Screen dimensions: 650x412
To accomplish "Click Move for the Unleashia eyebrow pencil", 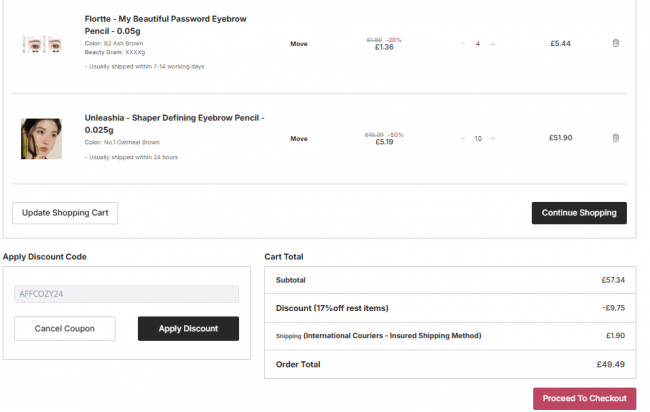I will point(298,138).
